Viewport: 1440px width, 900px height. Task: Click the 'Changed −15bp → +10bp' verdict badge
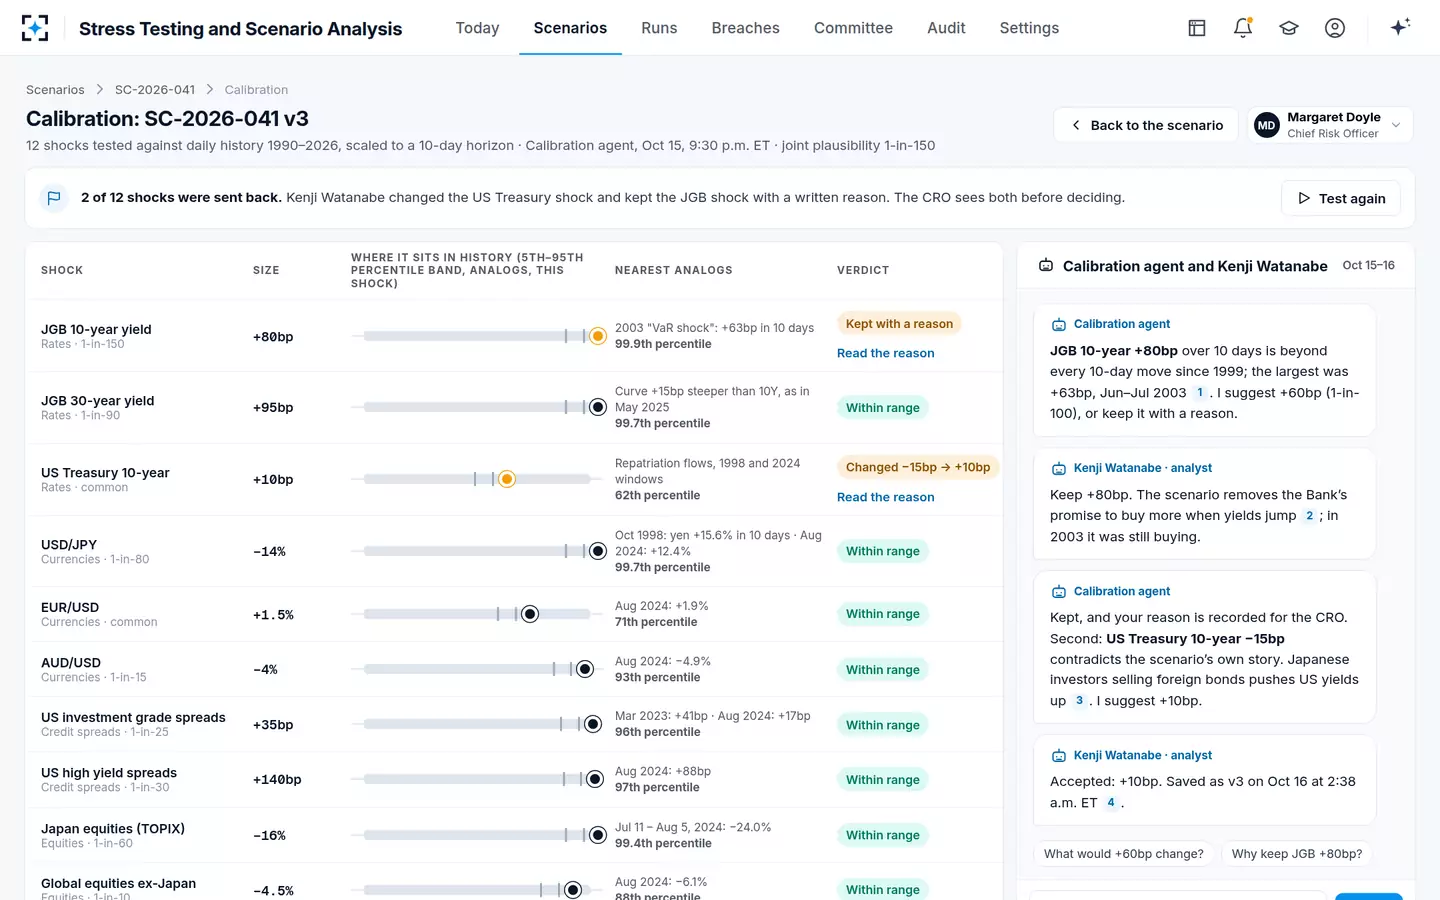918,467
